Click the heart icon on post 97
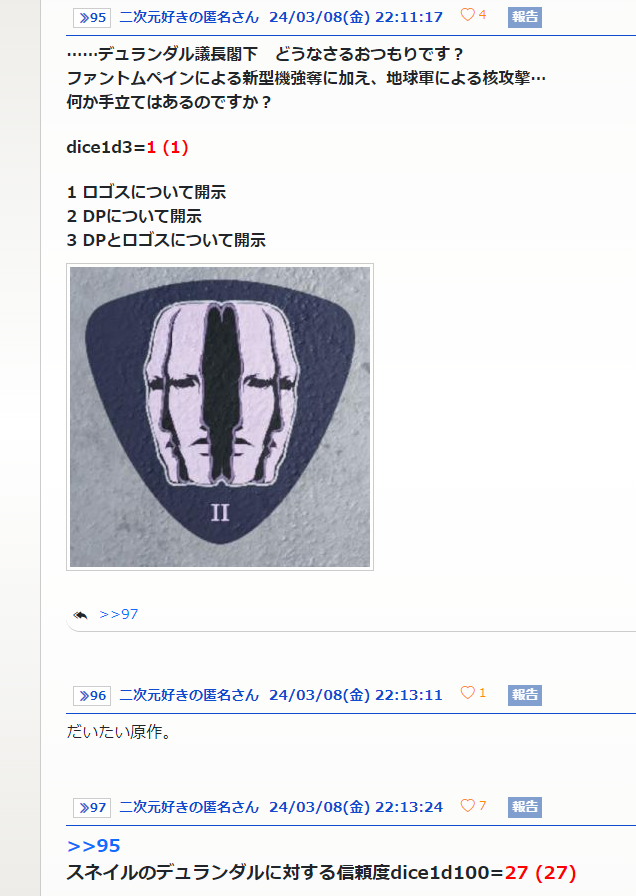This screenshot has height=896, width=636. coord(467,806)
